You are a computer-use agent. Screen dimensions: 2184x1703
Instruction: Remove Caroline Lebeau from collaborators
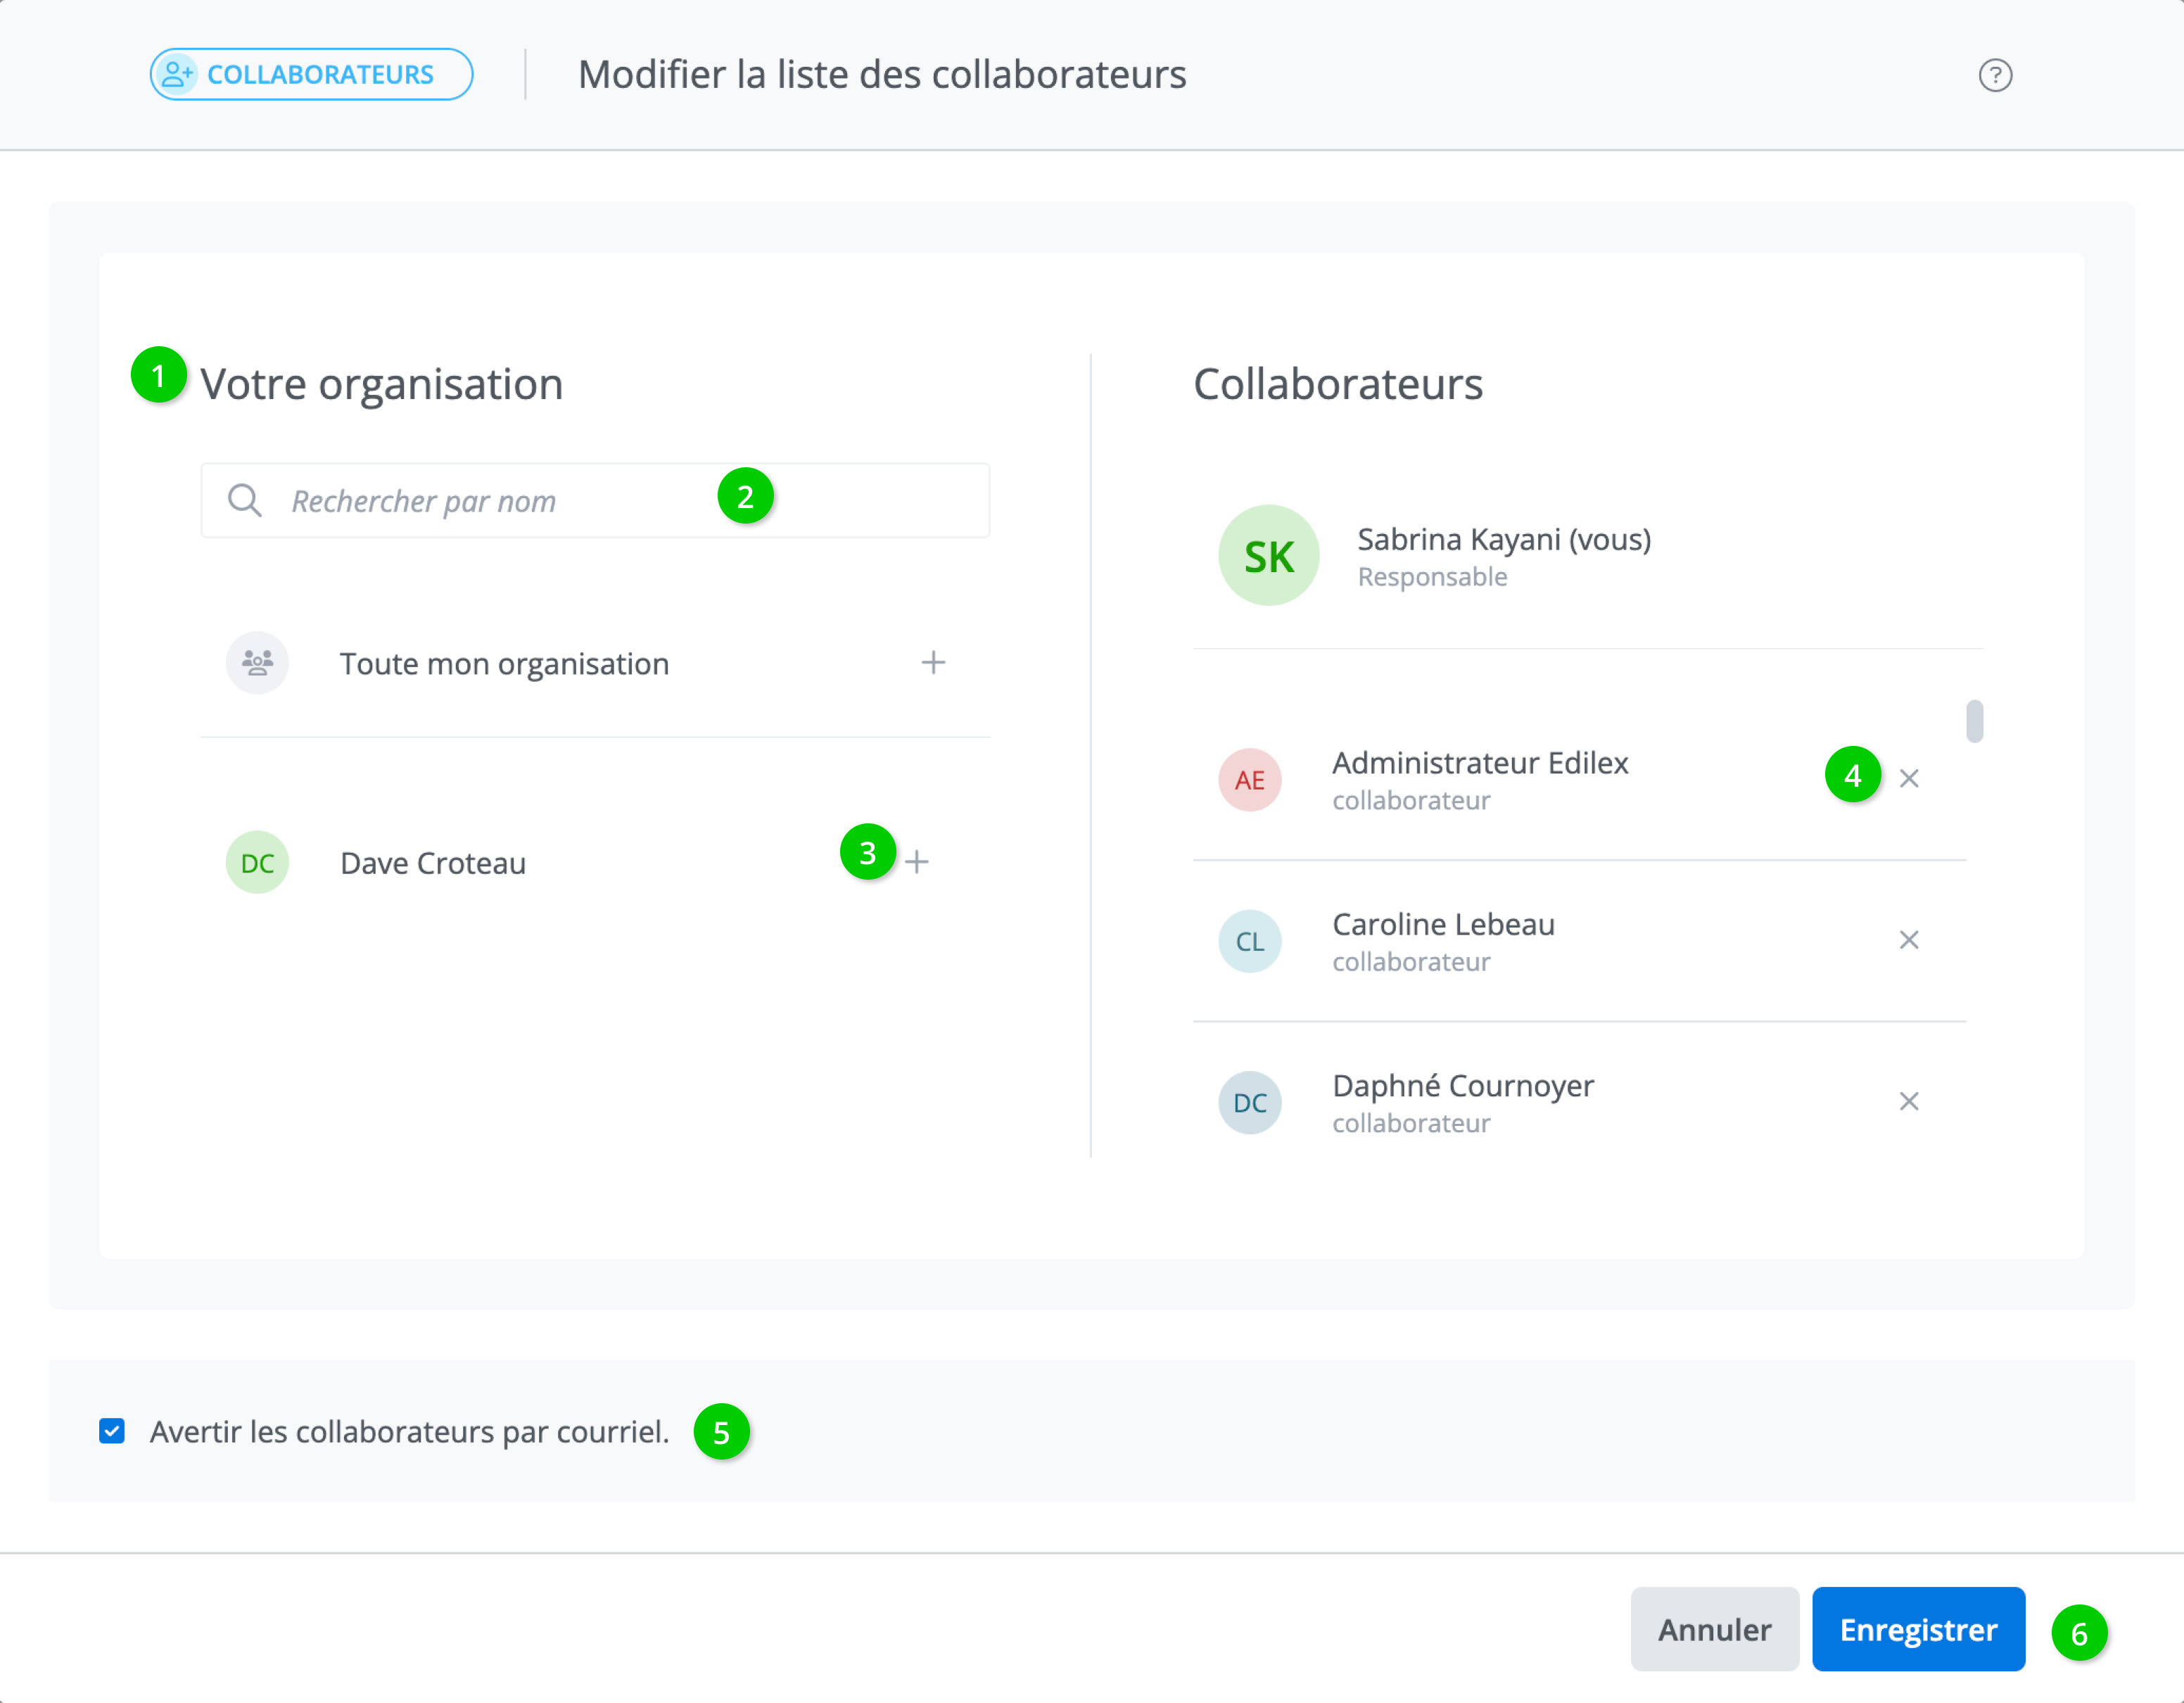(1908, 939)
